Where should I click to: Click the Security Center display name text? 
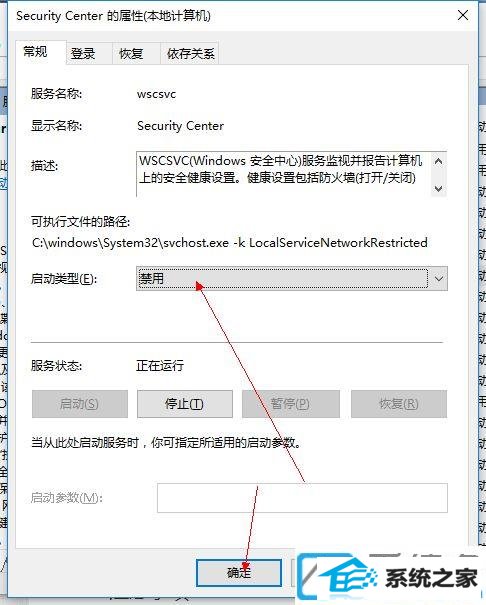point(181,126)
